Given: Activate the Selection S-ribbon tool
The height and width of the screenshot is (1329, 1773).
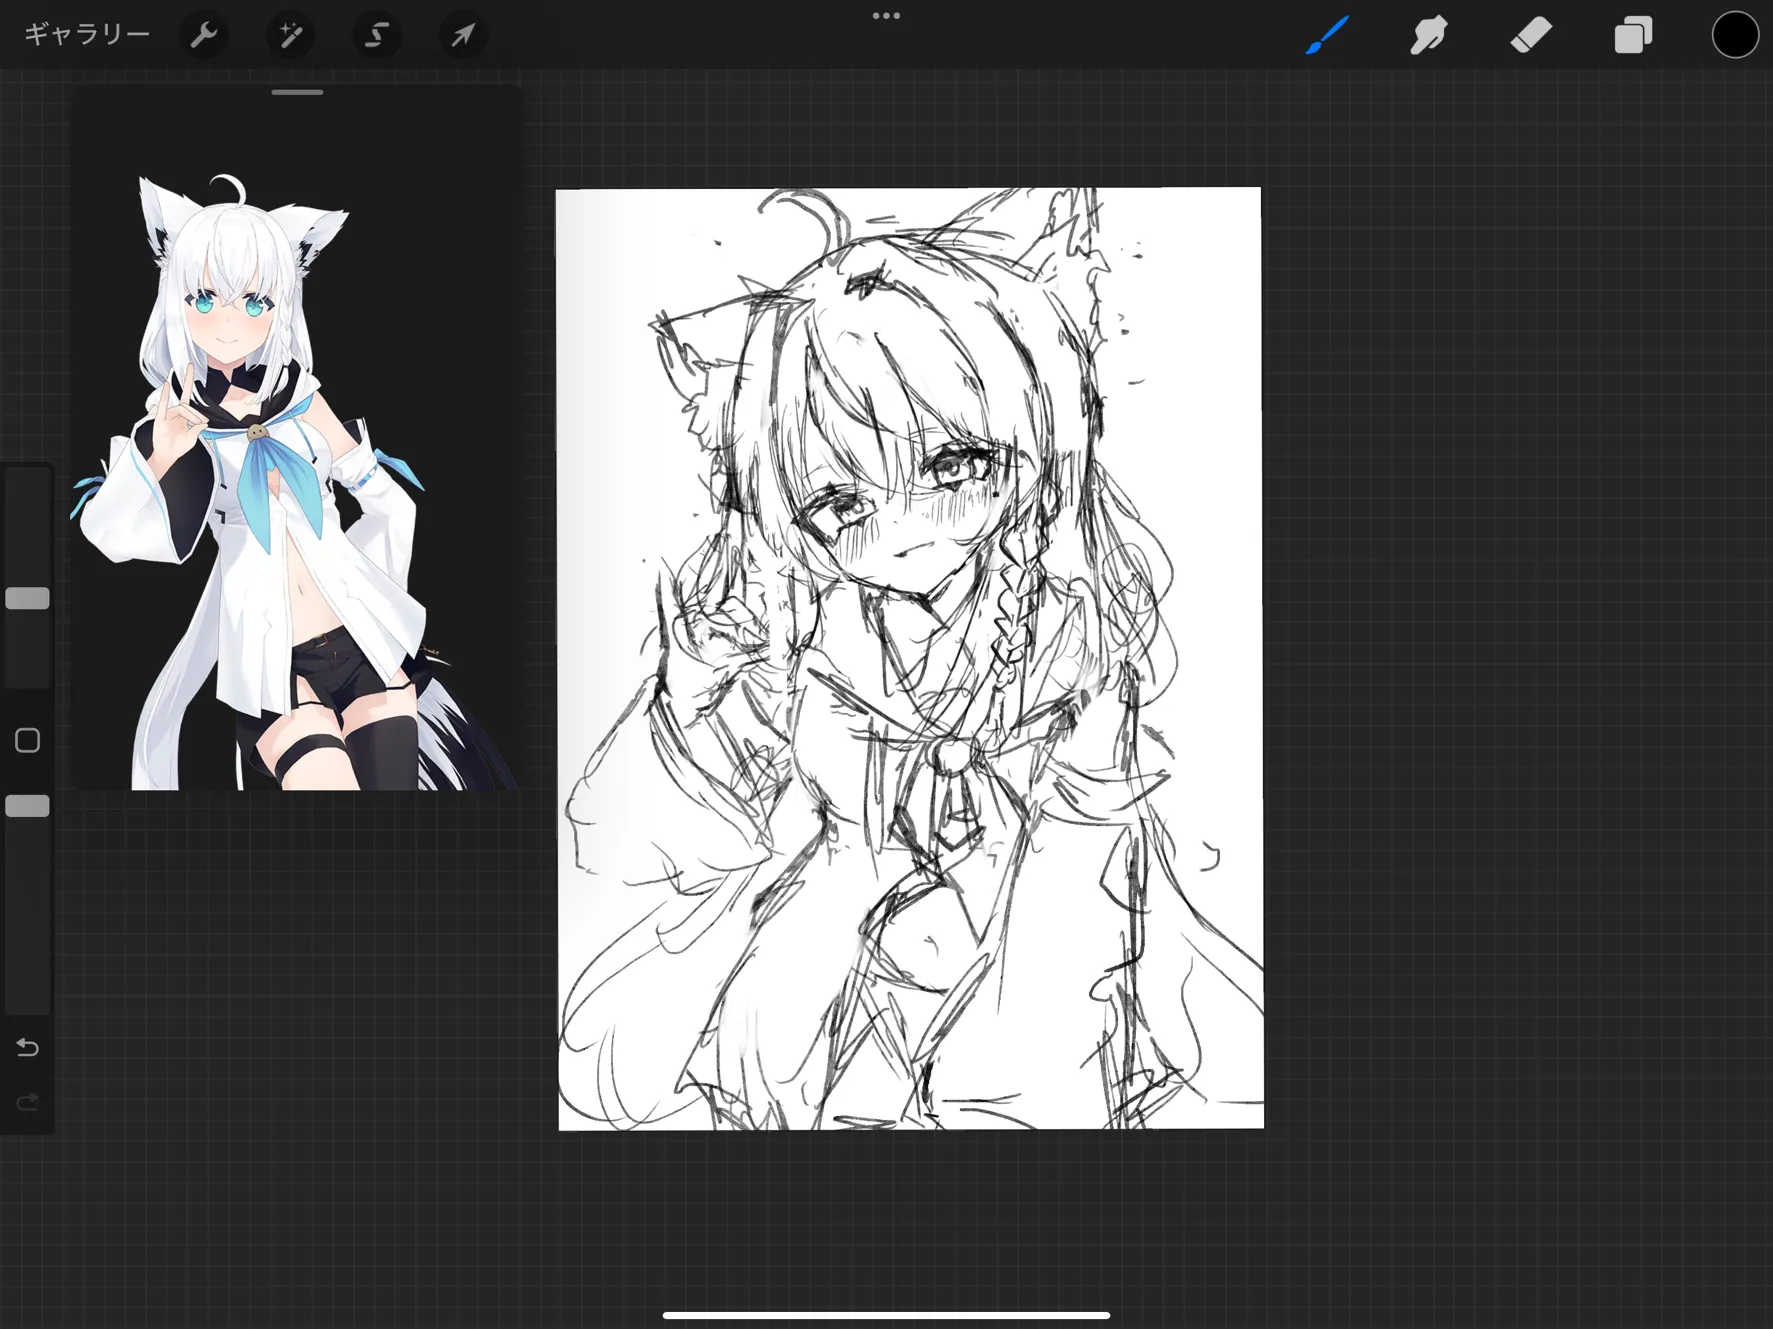Looking at the screenshot, I should (x=377, y=36).
